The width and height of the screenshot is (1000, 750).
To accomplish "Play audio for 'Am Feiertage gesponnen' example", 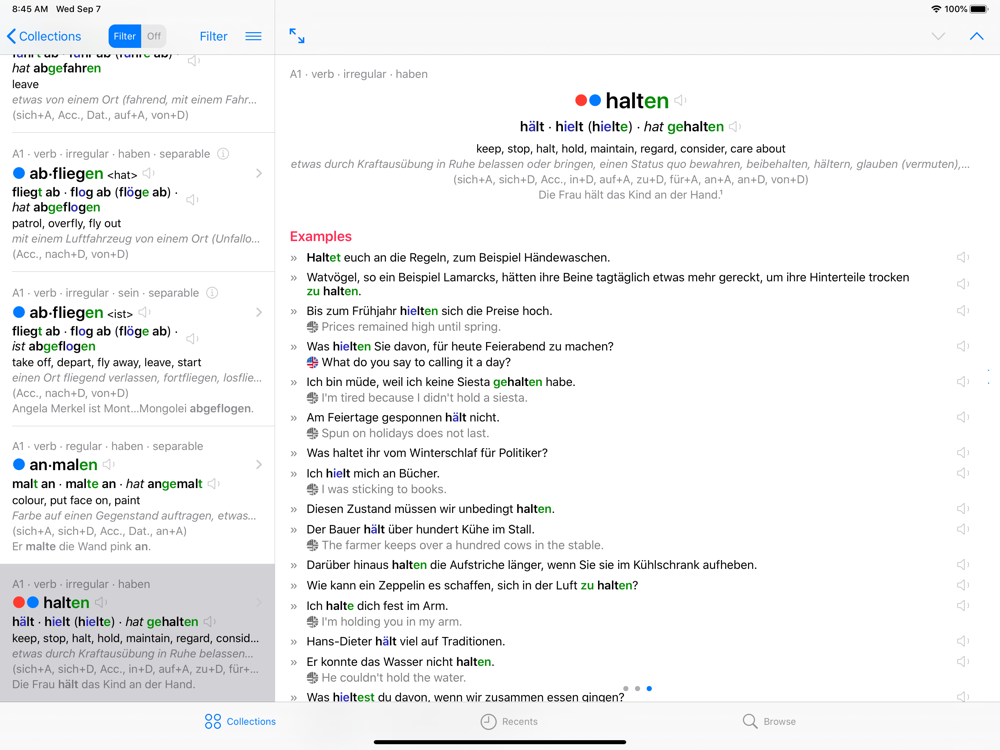I will tap(962, 417).
